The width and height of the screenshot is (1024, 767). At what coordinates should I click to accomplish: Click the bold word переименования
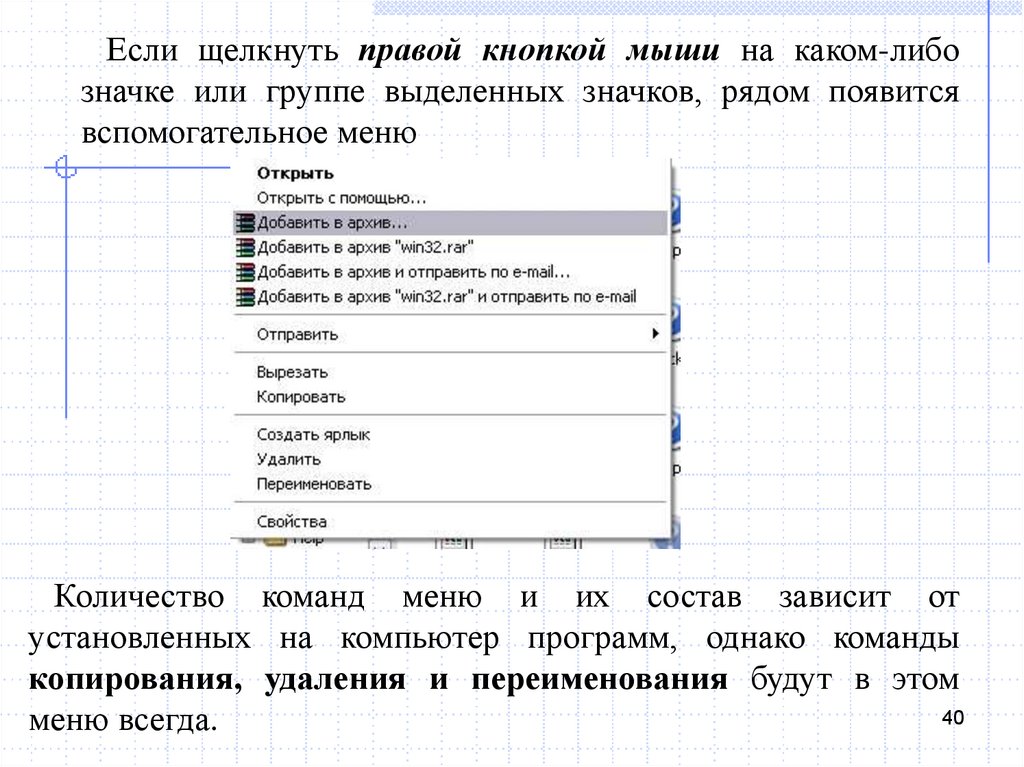600,680
